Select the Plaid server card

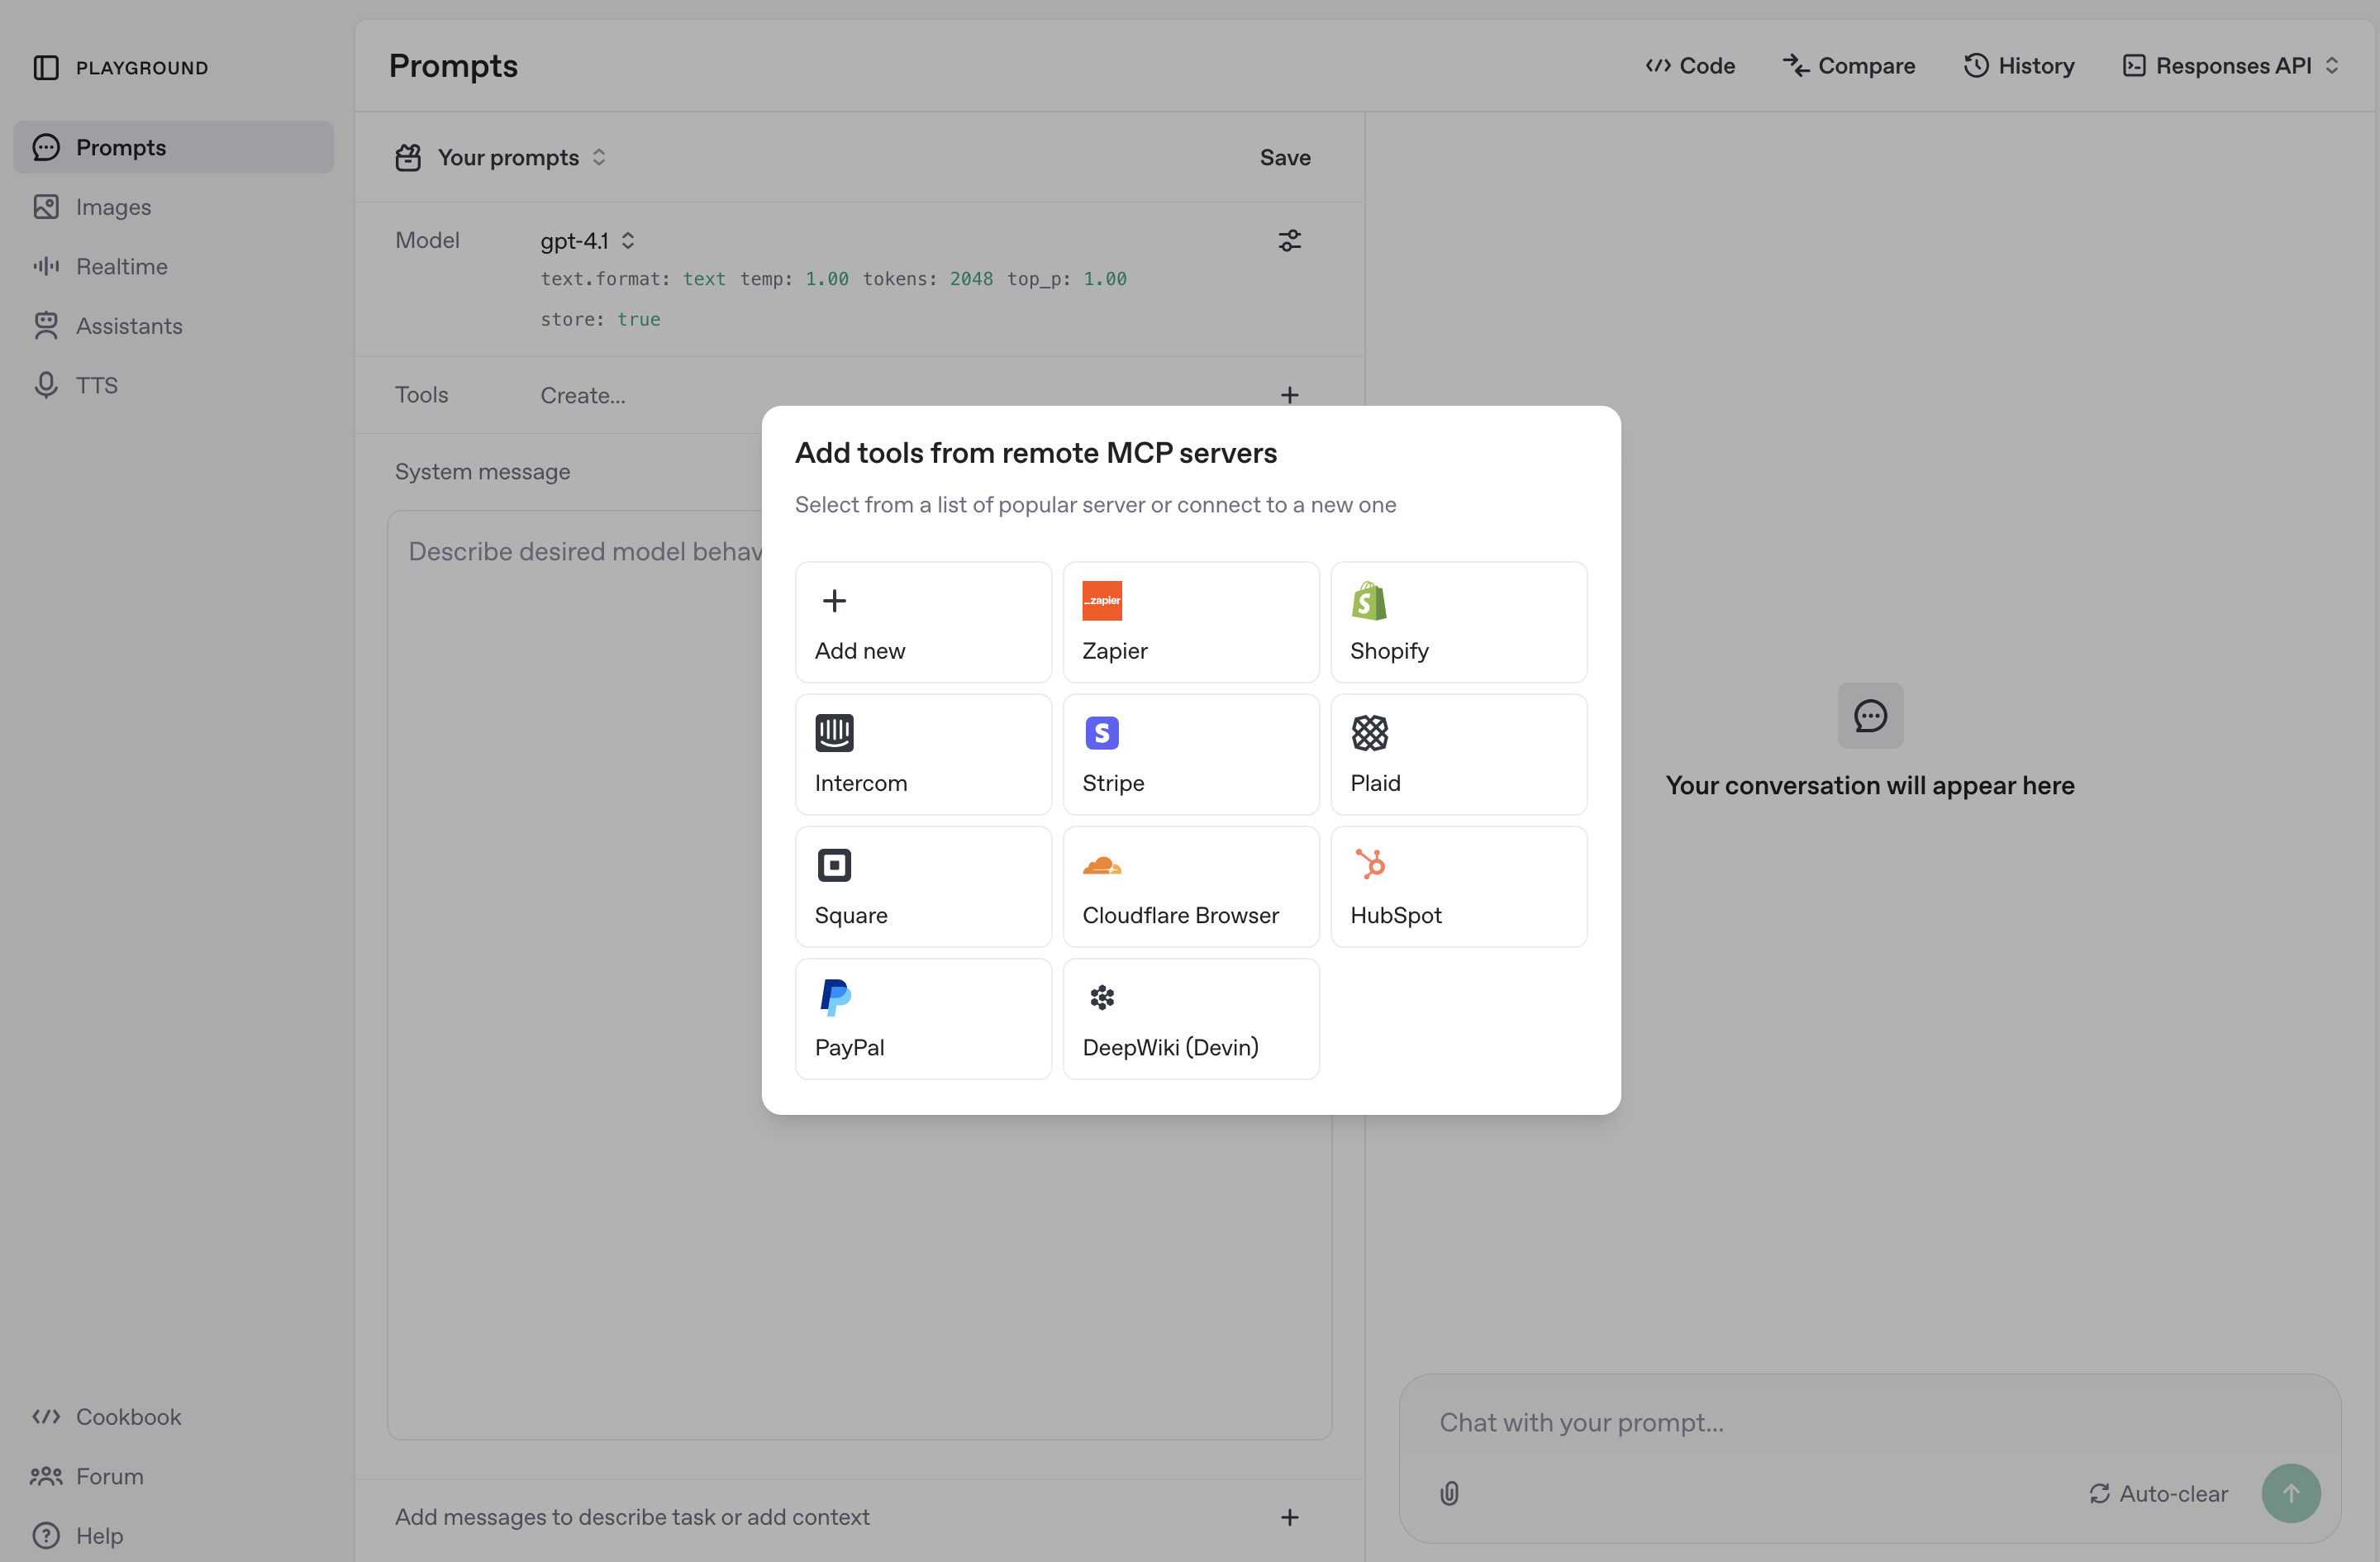(1459, 754)
